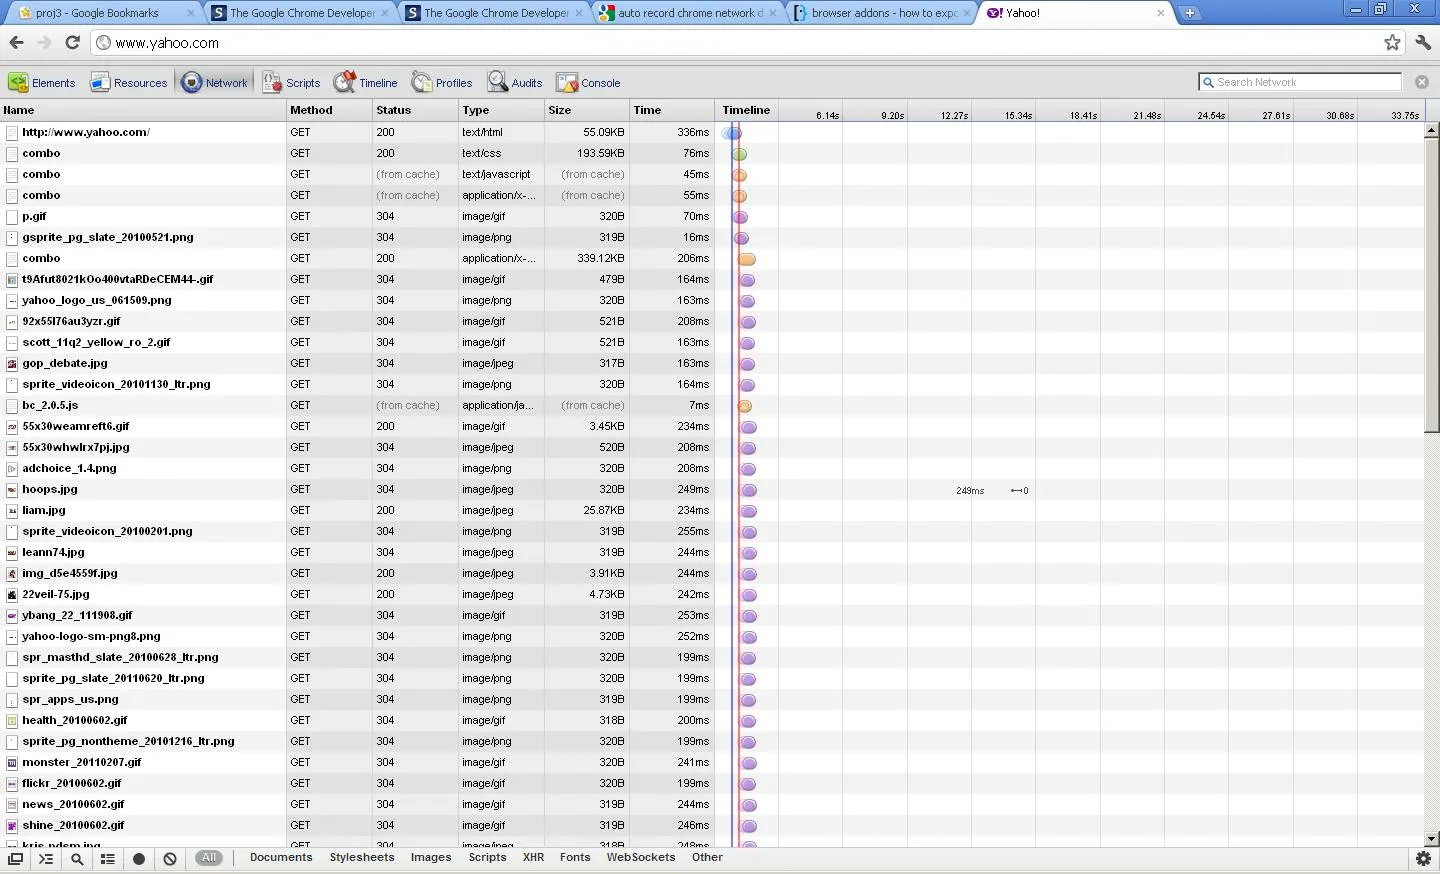The height and width of the screenshot is (874, 1440).
Task: Sort requests by Time column
Action: tap(672, 110)
